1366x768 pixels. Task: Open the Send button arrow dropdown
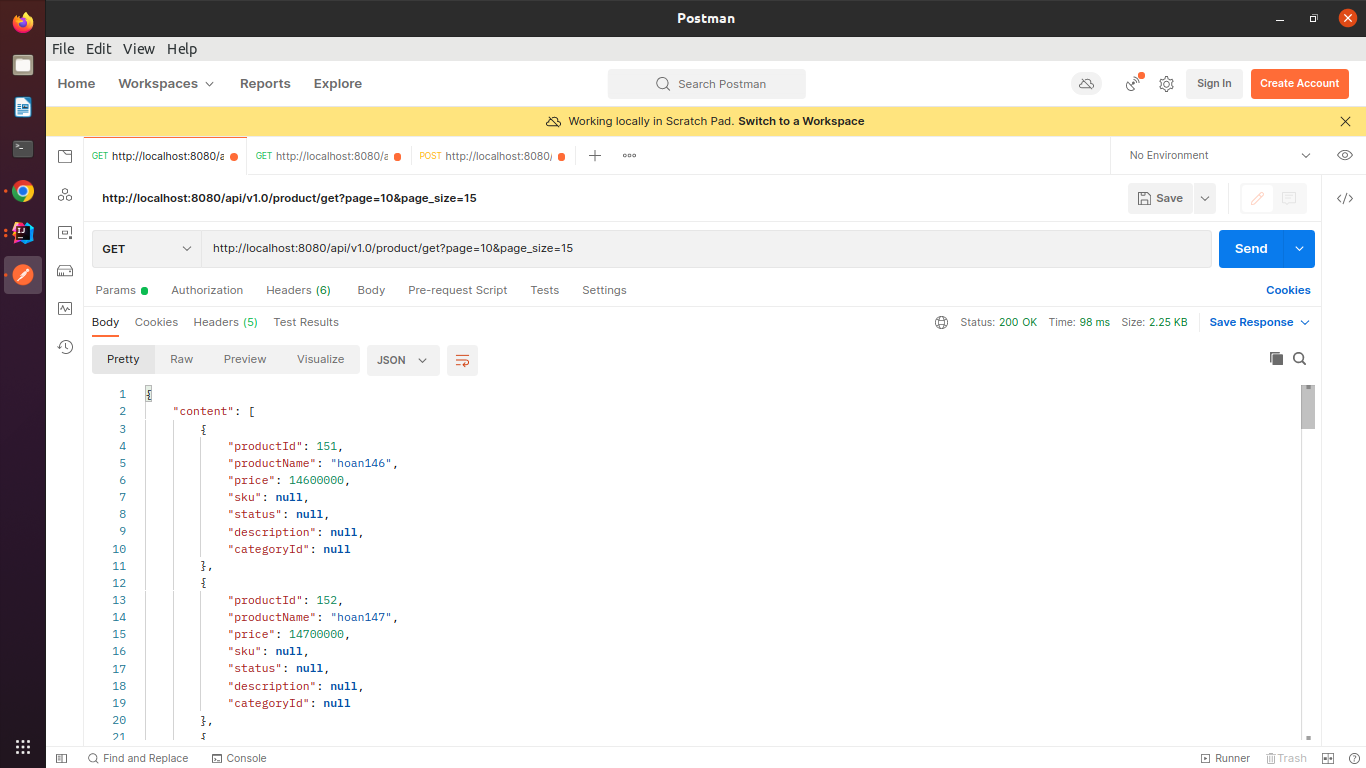1299,249
